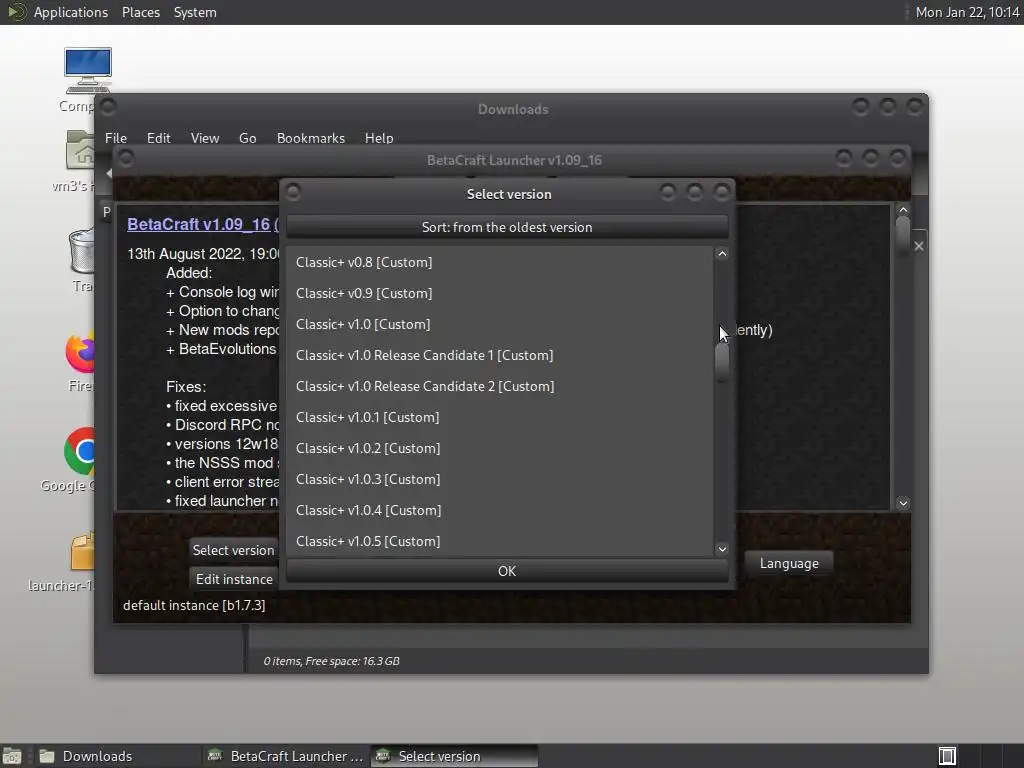Open the Select version dialog window menu button
Viewport: 1024px width, 768px height.
click(x=293, y=192)
